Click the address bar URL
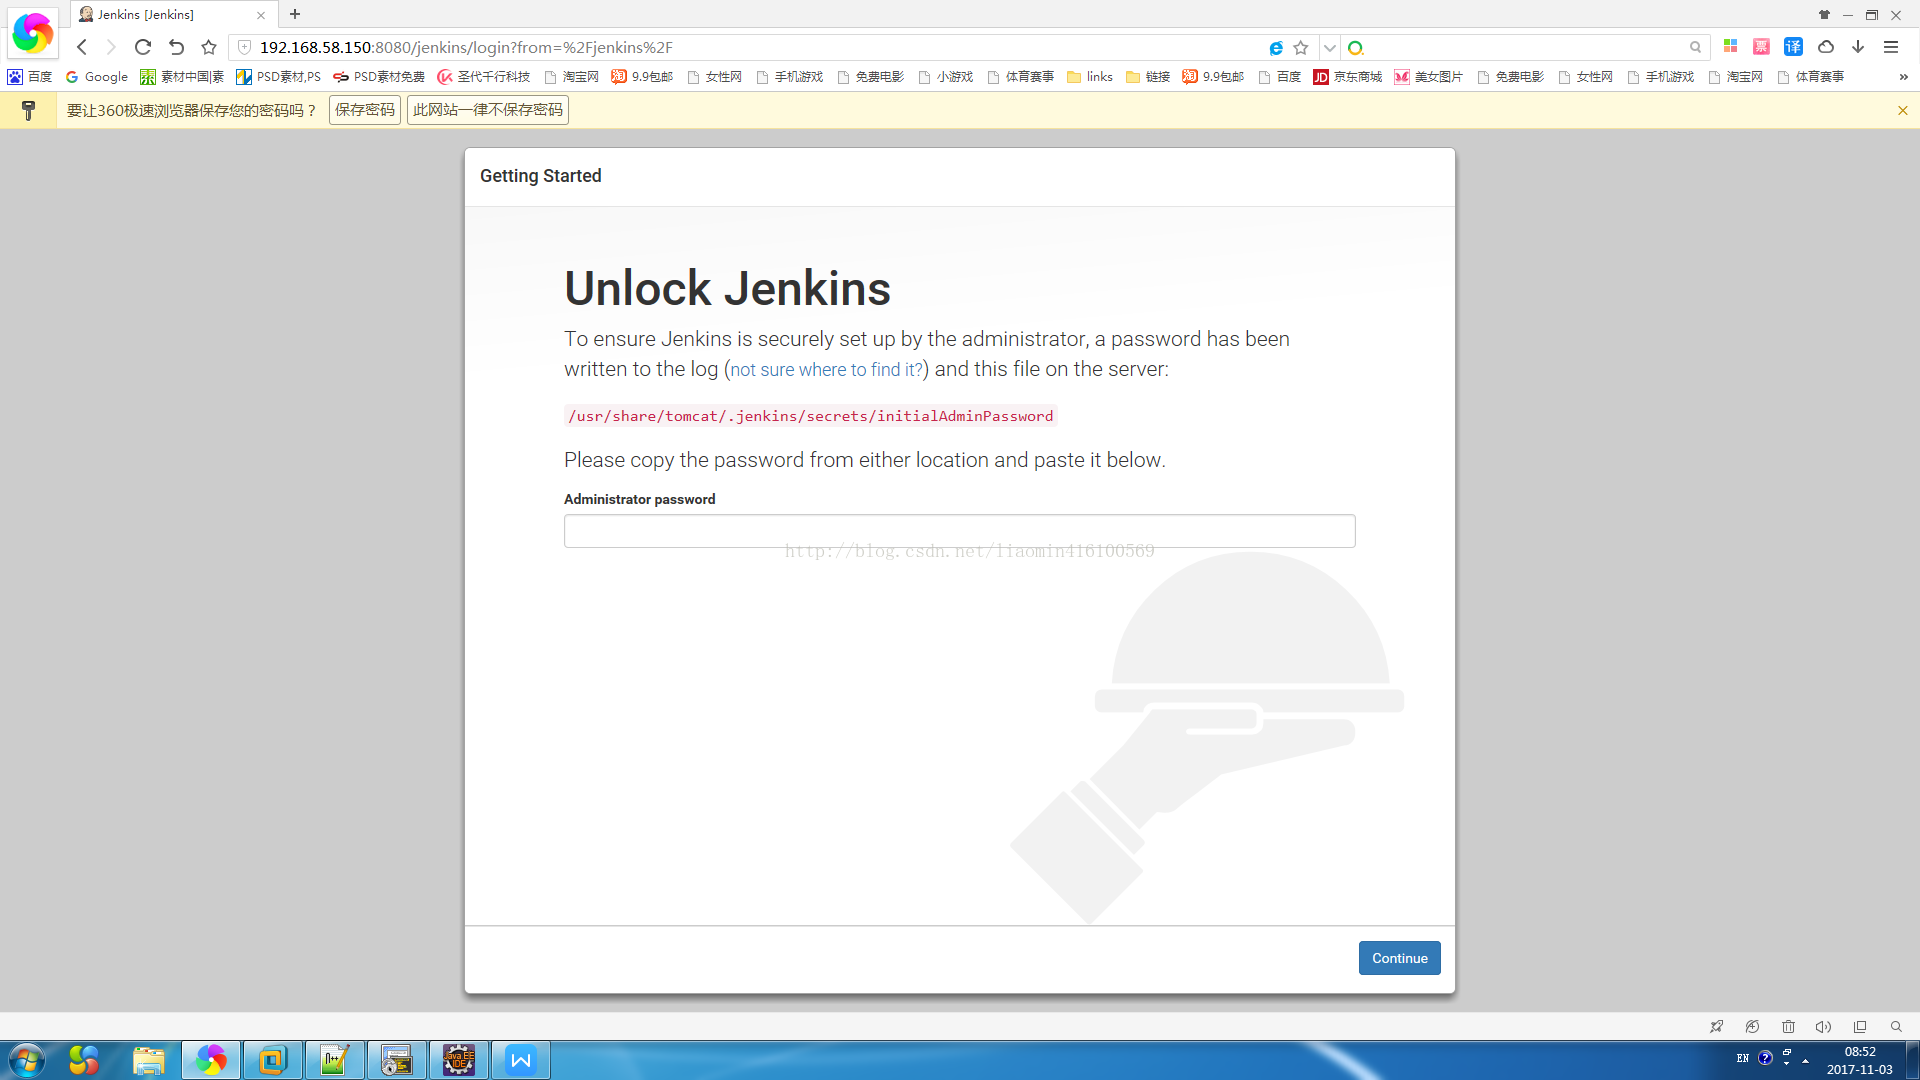Screen dimensions: 1920x1080 466,48
